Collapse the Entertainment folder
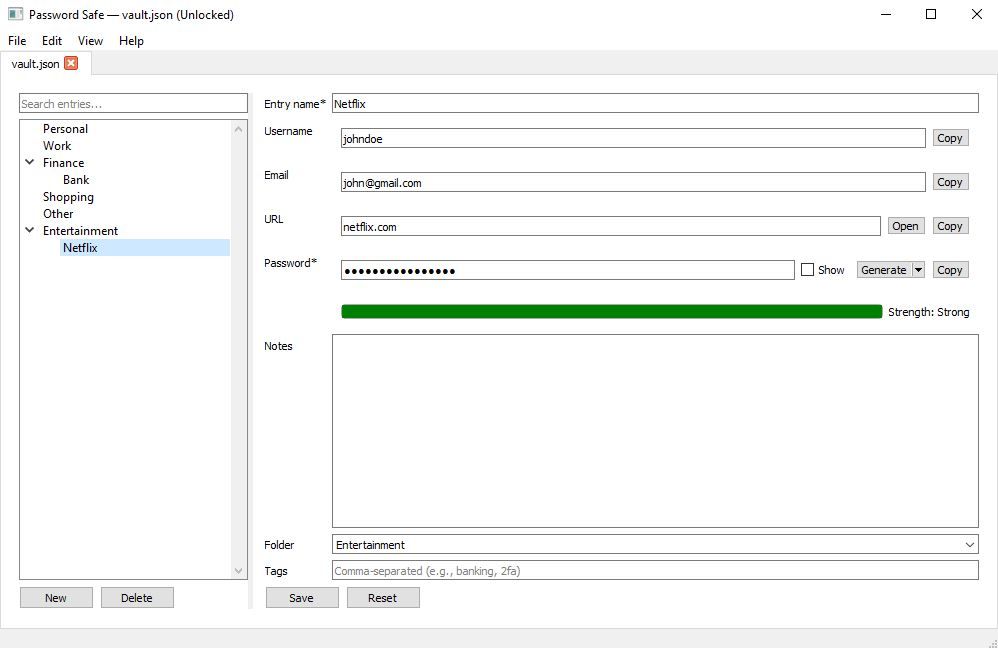 [x=29, y=230]
